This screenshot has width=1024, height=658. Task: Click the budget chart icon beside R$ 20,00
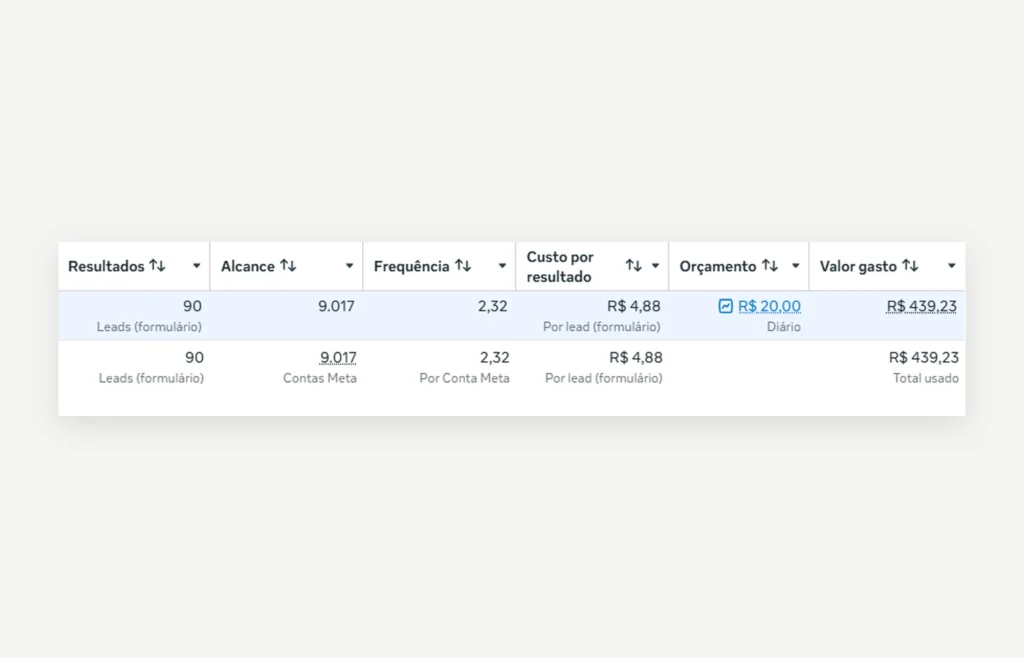726,306
